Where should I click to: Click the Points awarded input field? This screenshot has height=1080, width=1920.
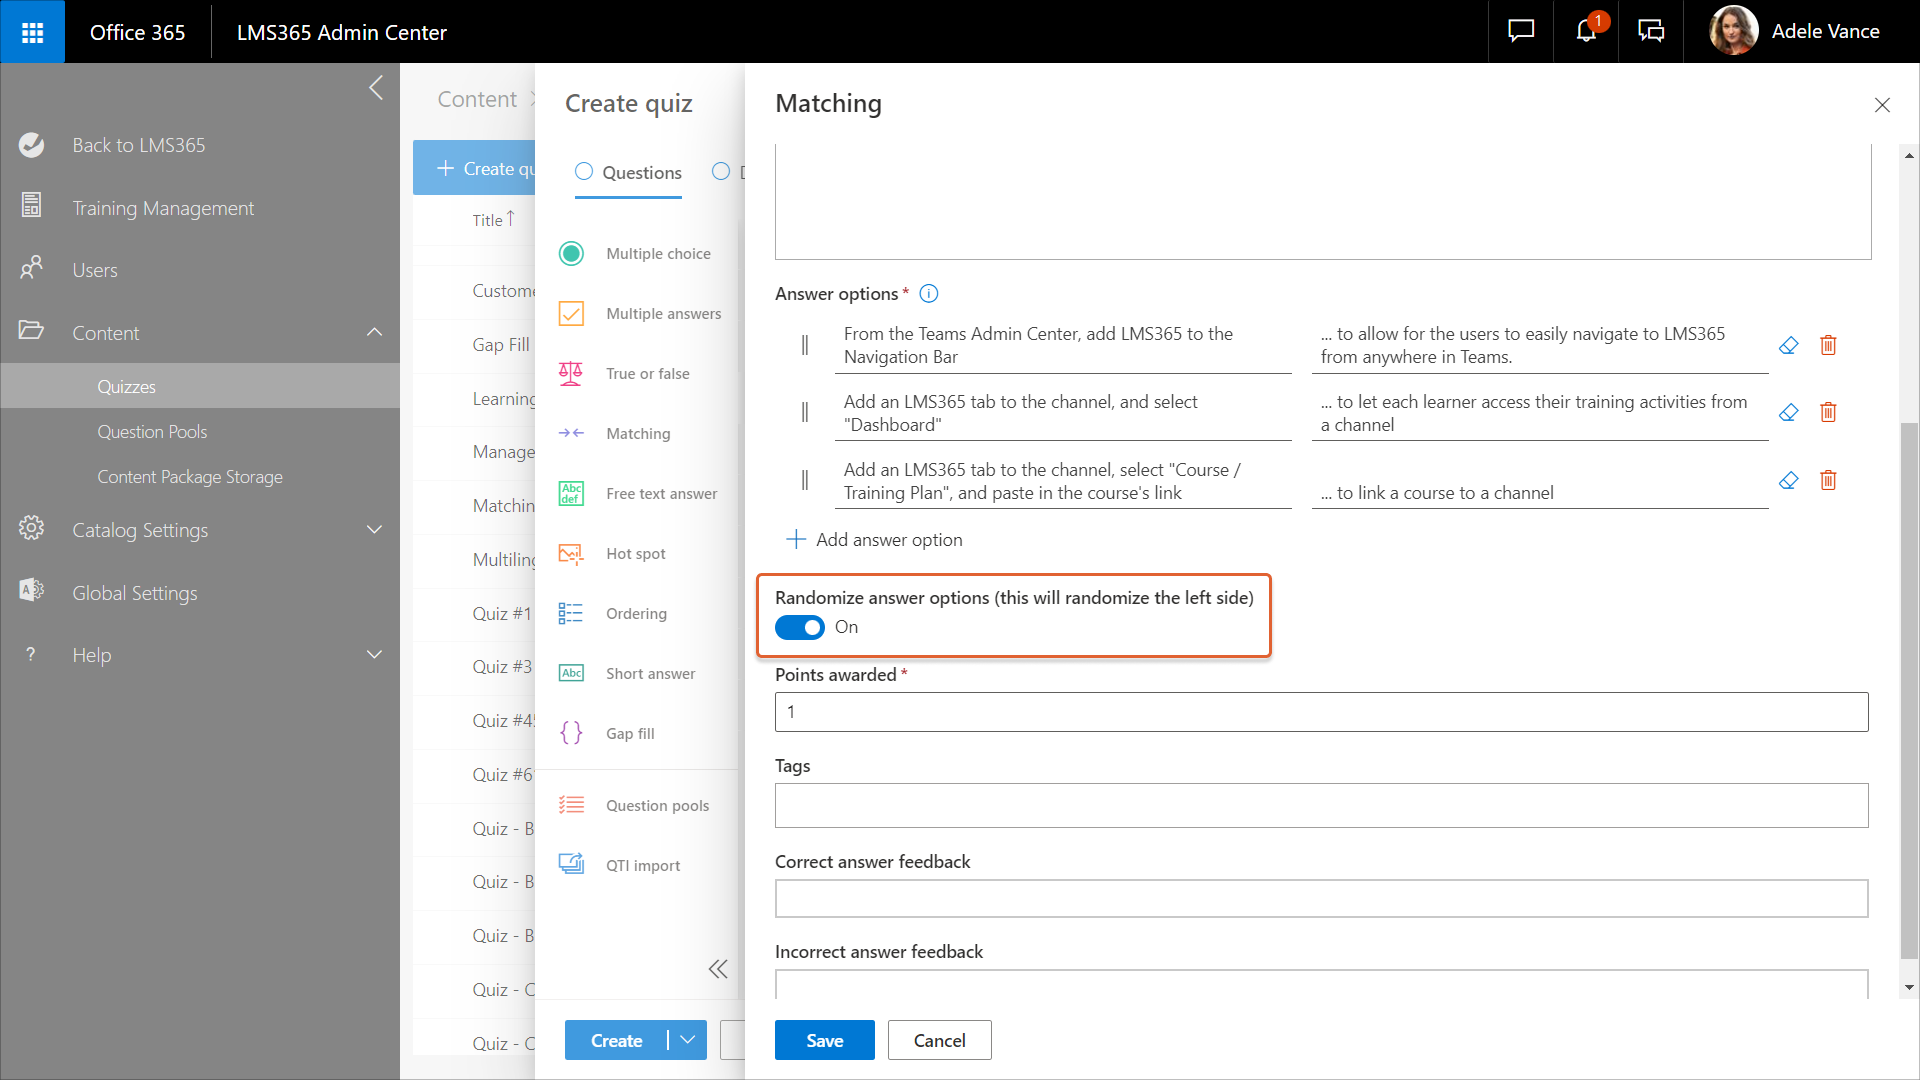(x=1320, y=712)
